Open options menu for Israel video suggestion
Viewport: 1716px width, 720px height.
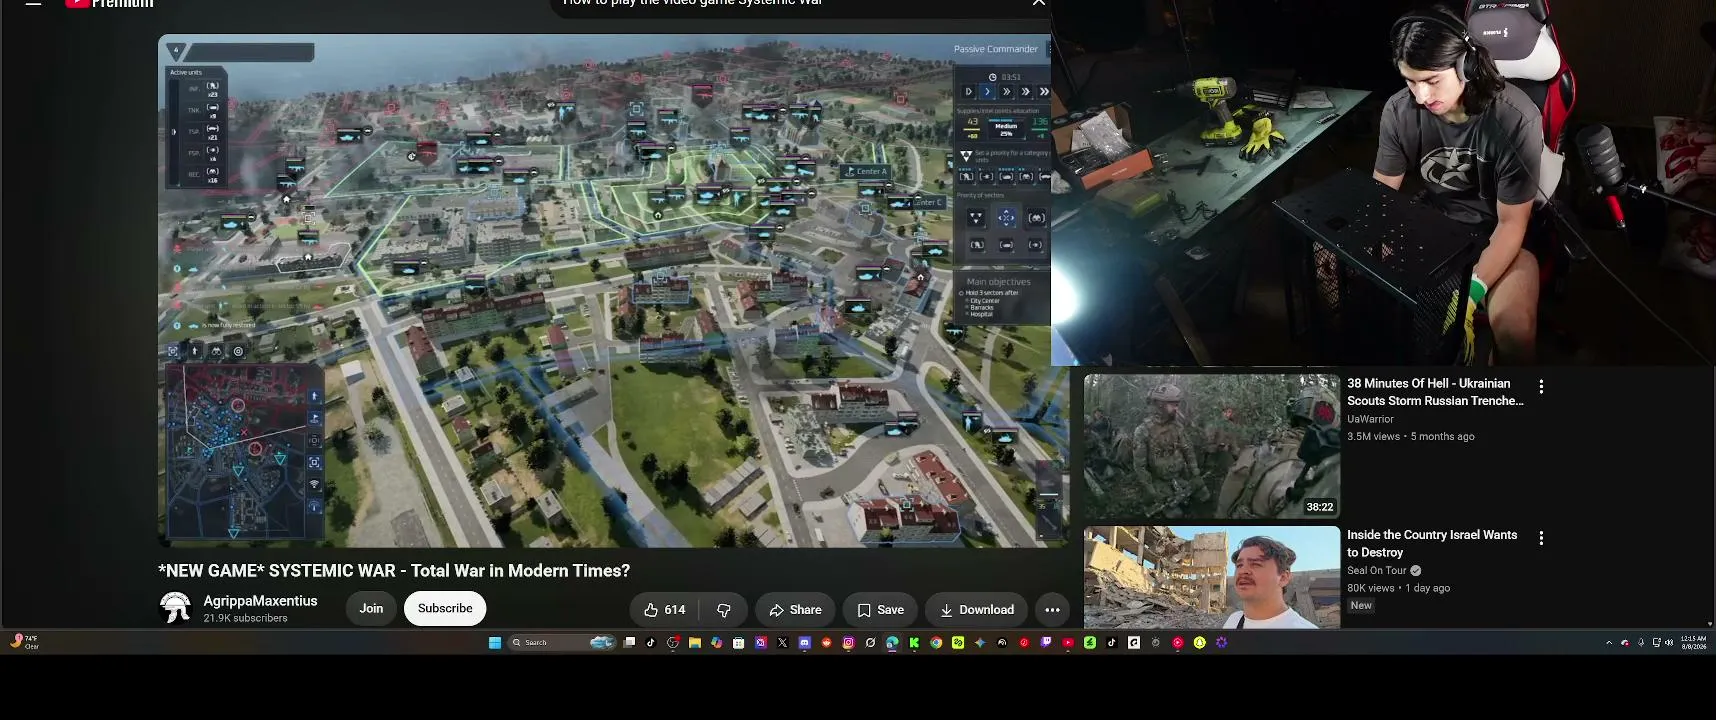[1541, 538]
